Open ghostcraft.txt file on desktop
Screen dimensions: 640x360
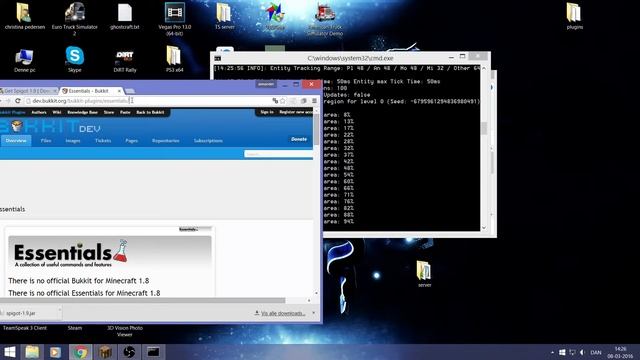125,16
